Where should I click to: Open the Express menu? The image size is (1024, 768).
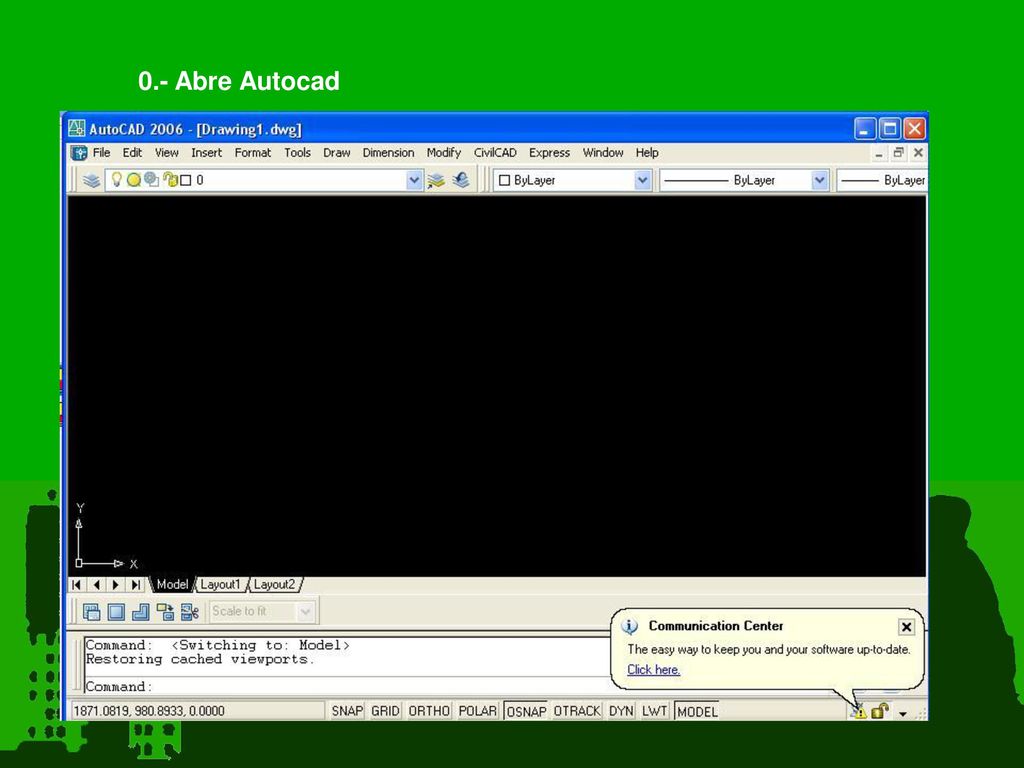[549, 153]
